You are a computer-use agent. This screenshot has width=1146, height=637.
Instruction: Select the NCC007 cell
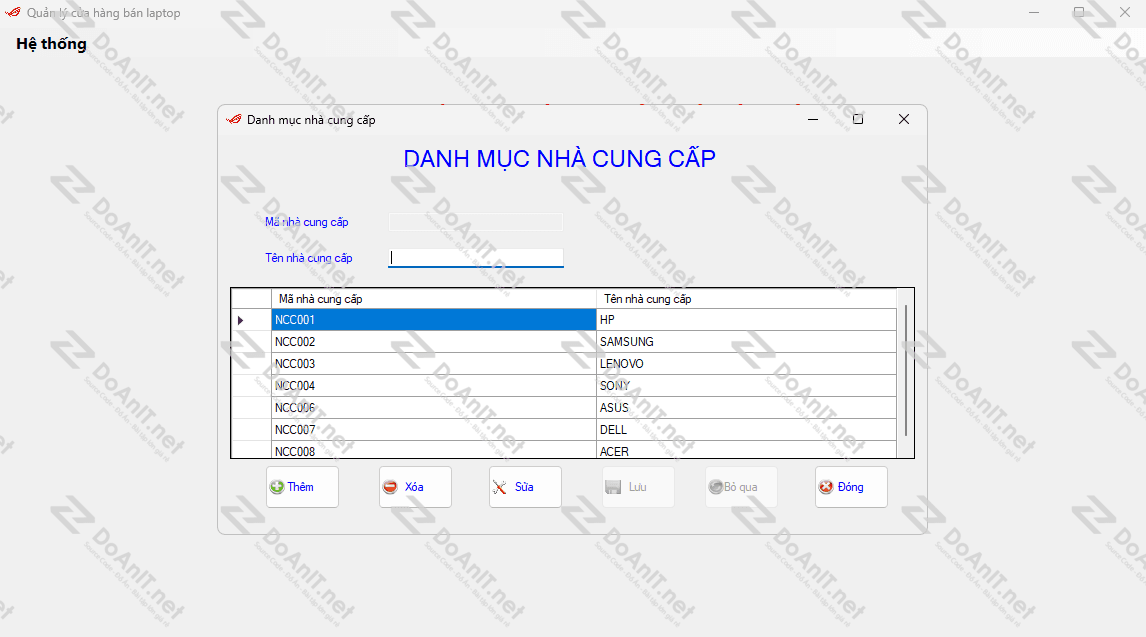tap(433, 430)
